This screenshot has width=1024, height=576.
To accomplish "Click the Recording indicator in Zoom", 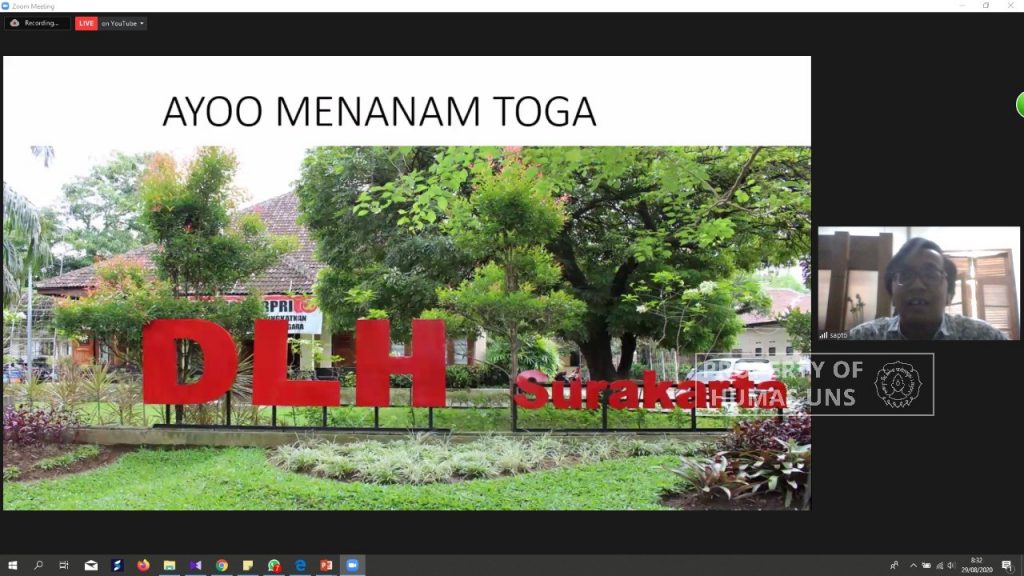I will [x=37, y=23].
